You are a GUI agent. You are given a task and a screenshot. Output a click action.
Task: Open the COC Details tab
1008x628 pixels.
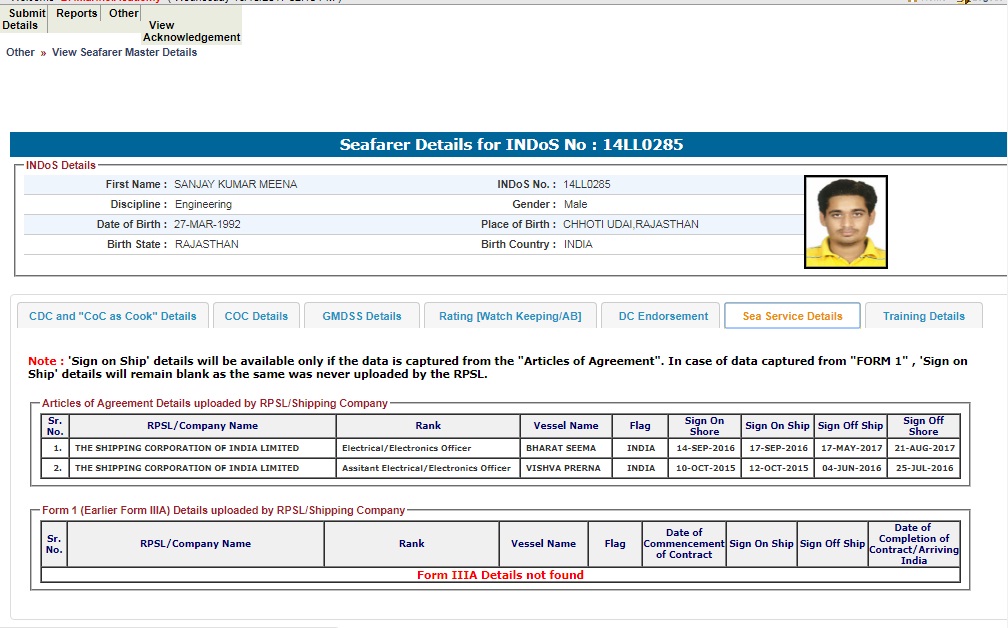256,316
